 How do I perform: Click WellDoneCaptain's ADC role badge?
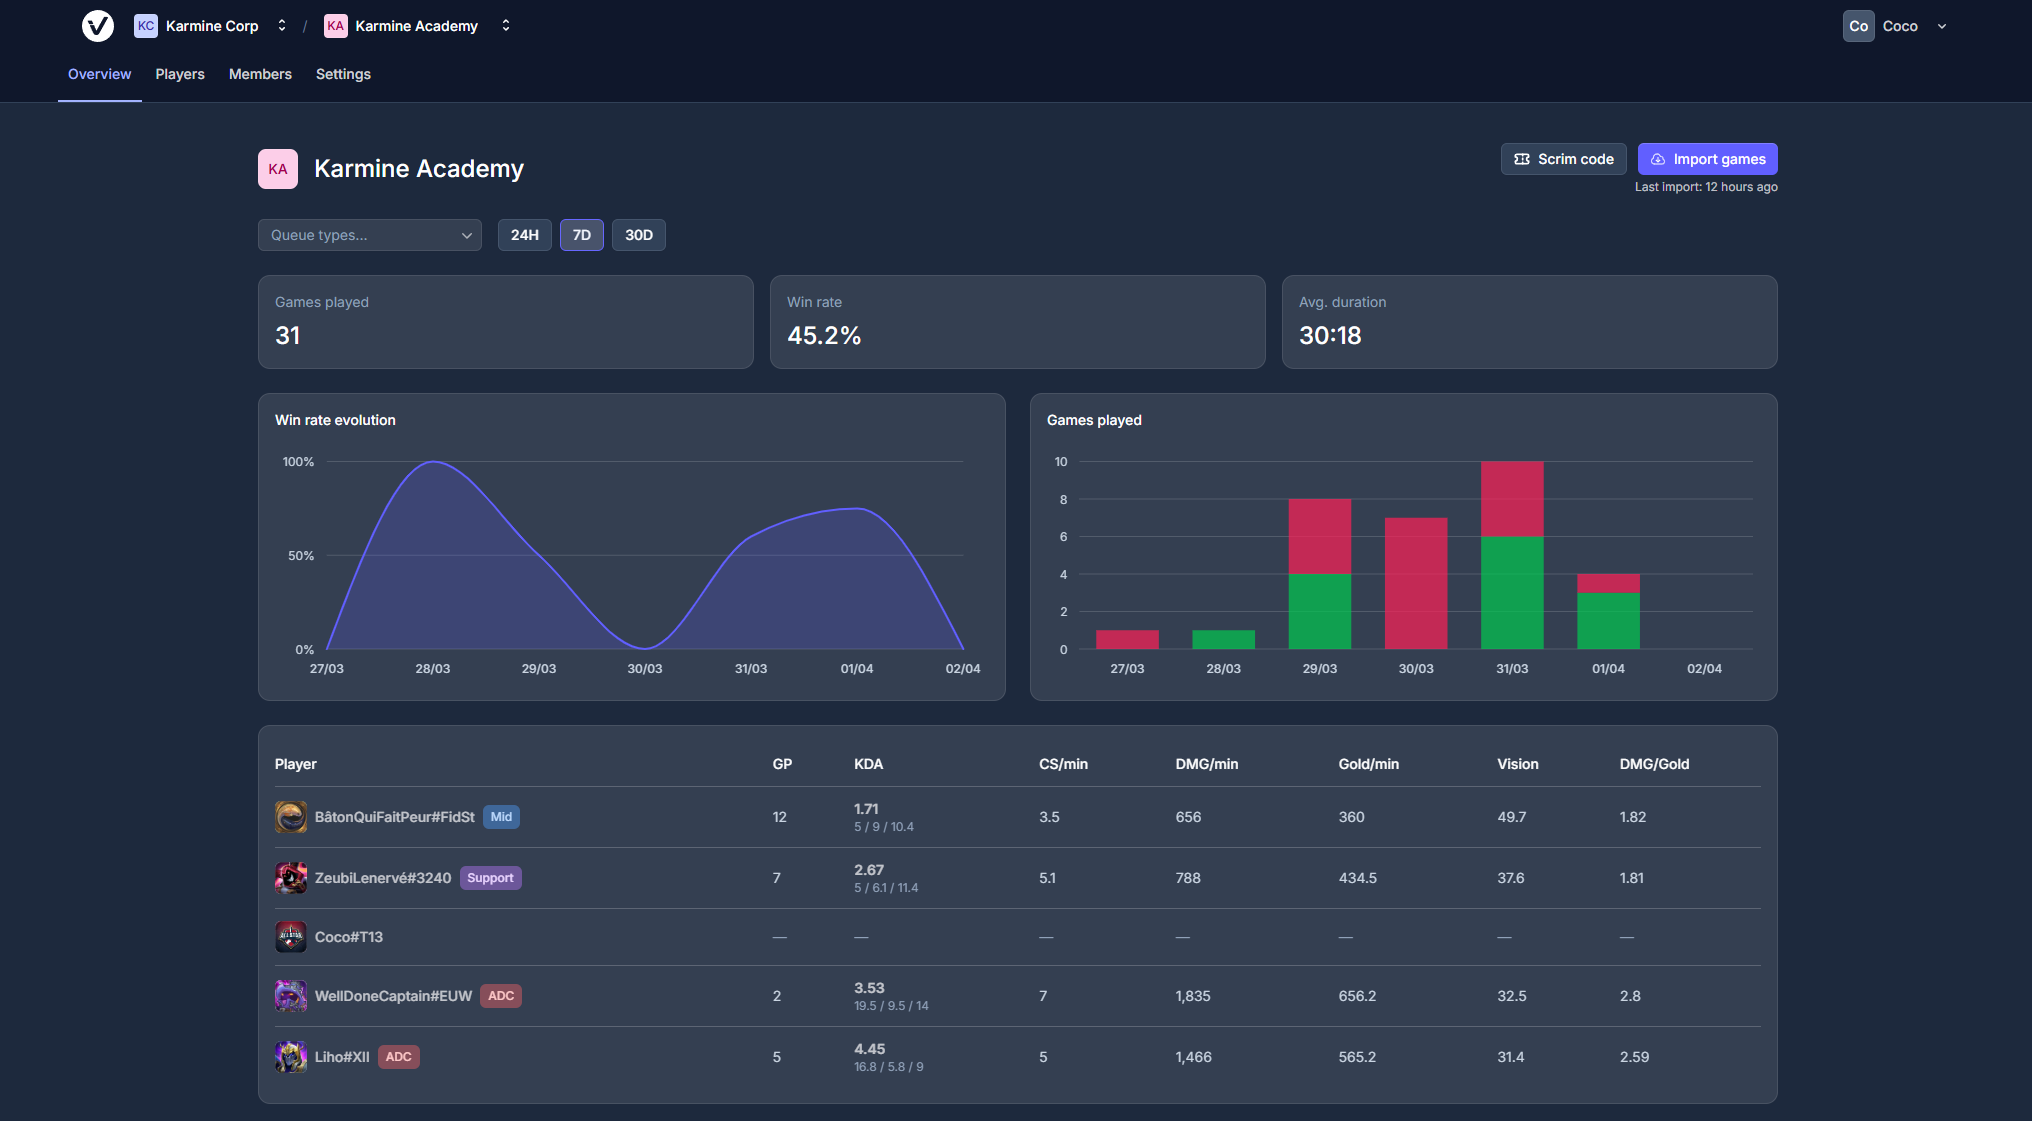(x=500, y=995)
